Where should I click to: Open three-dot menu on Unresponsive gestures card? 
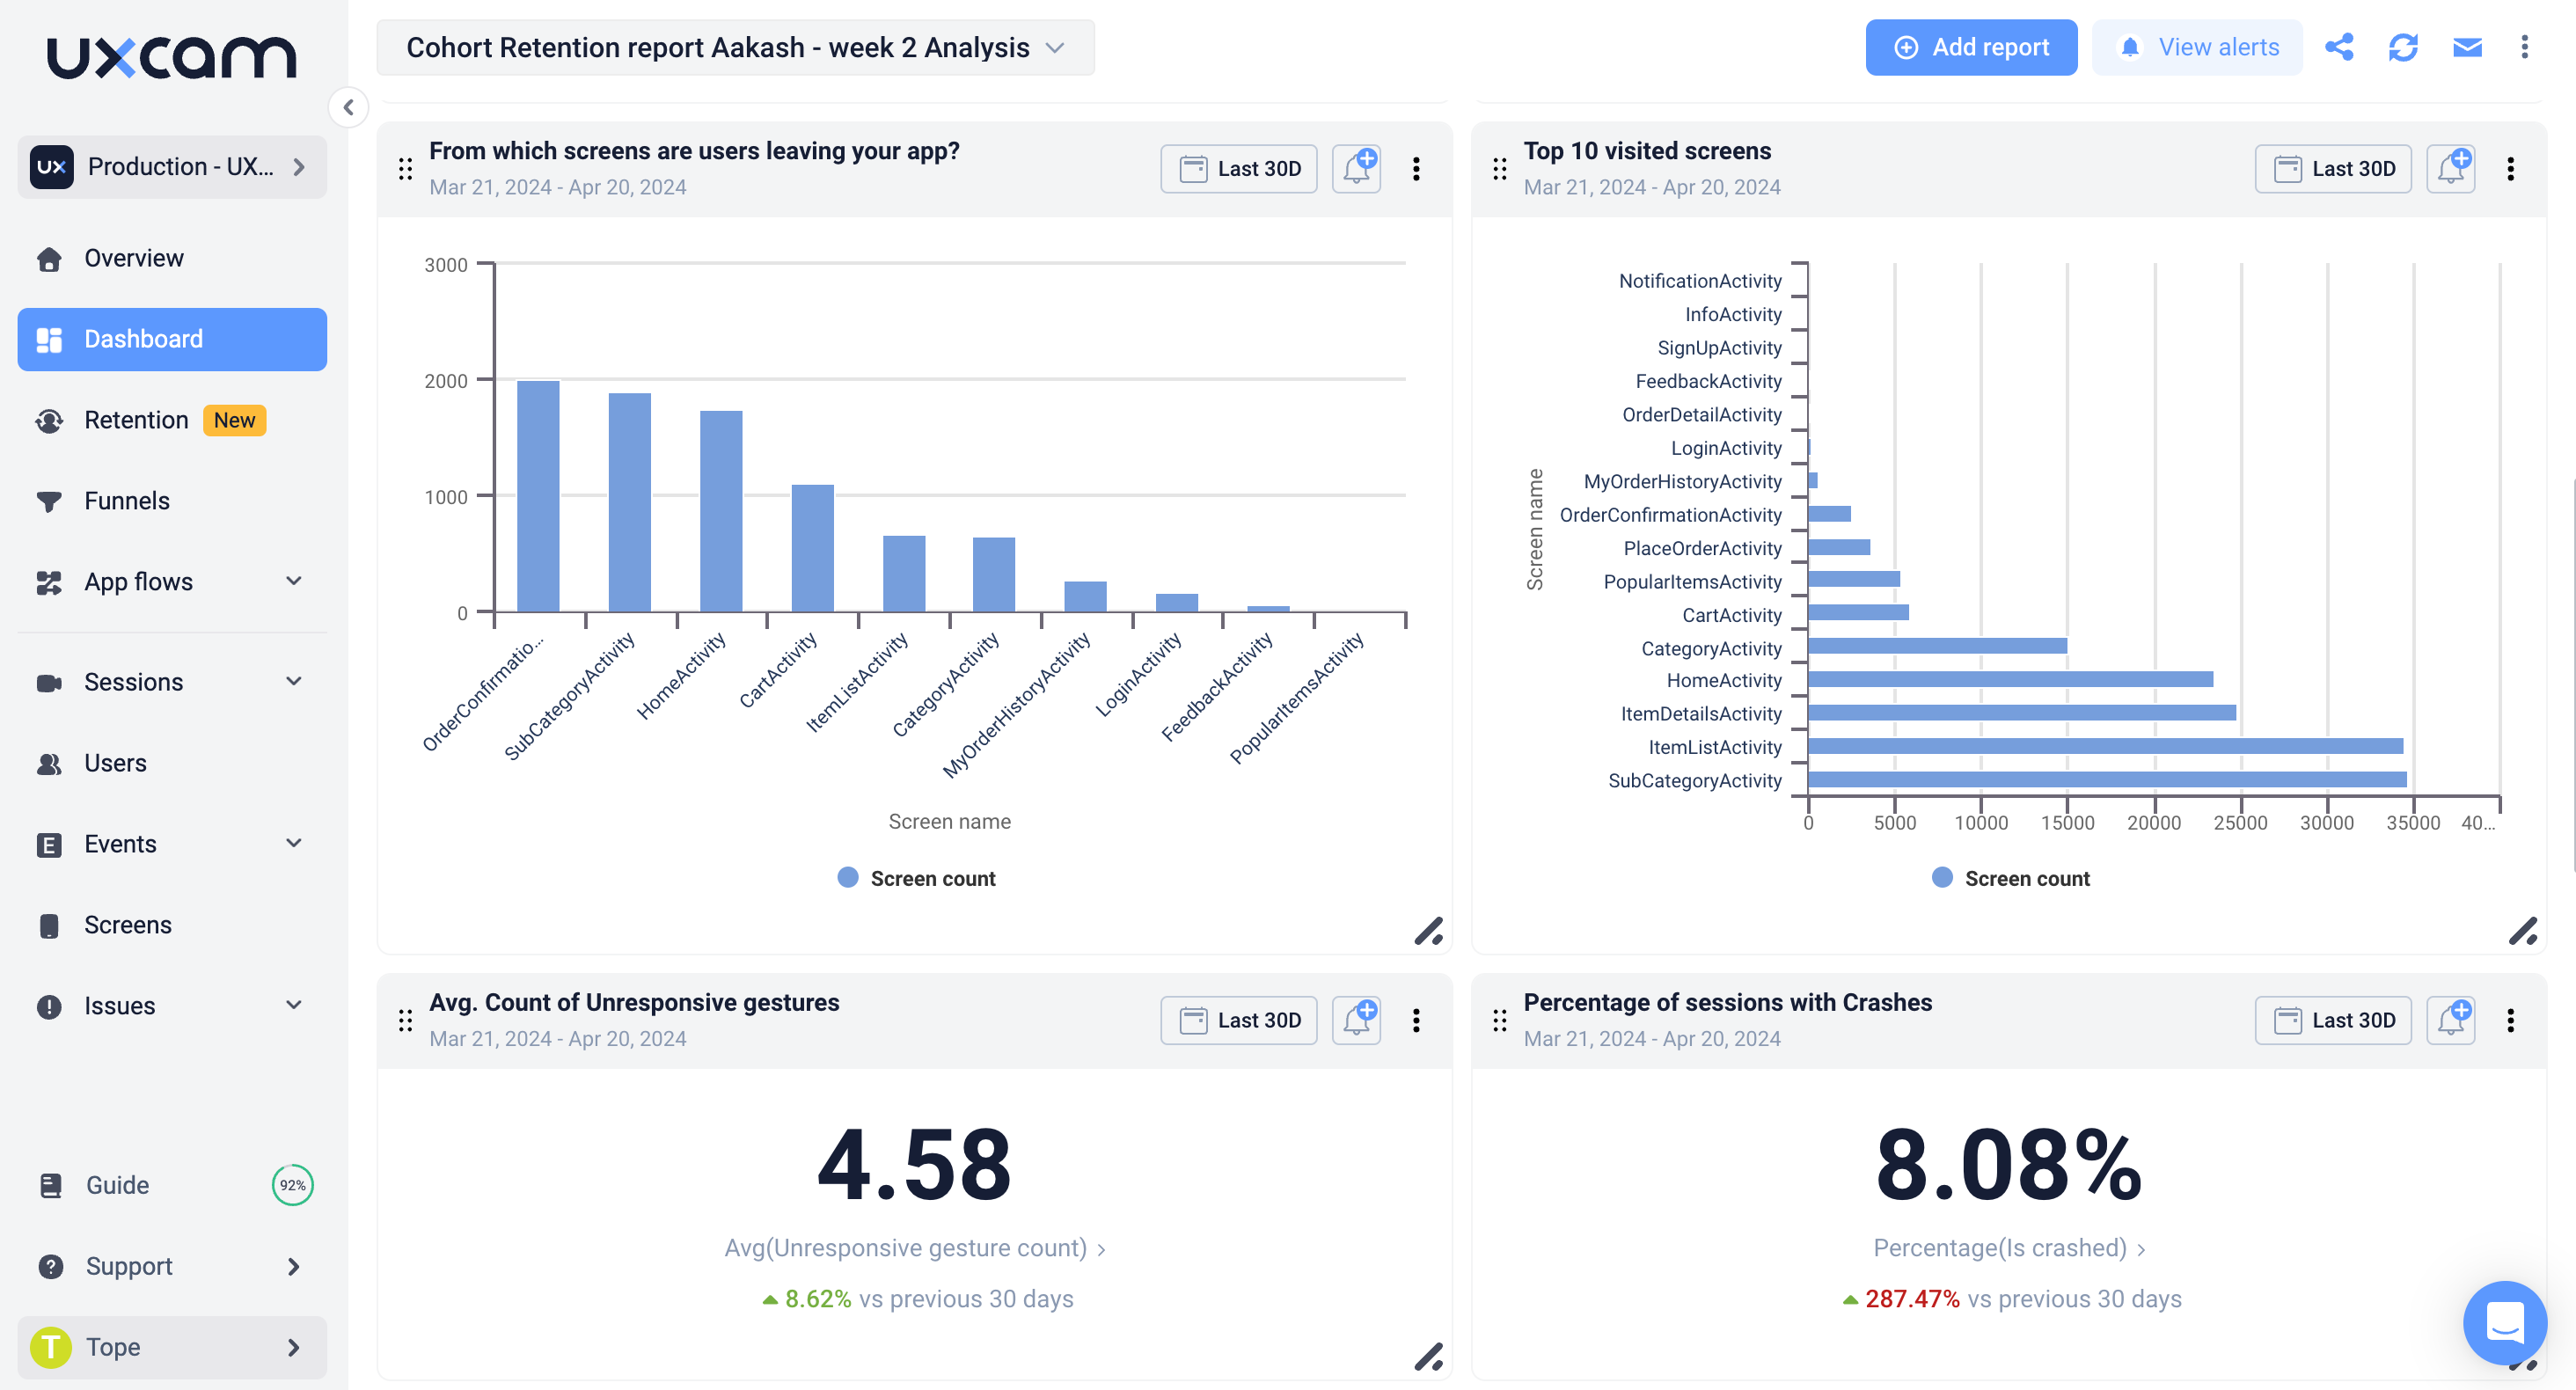coord(1416,1020)
